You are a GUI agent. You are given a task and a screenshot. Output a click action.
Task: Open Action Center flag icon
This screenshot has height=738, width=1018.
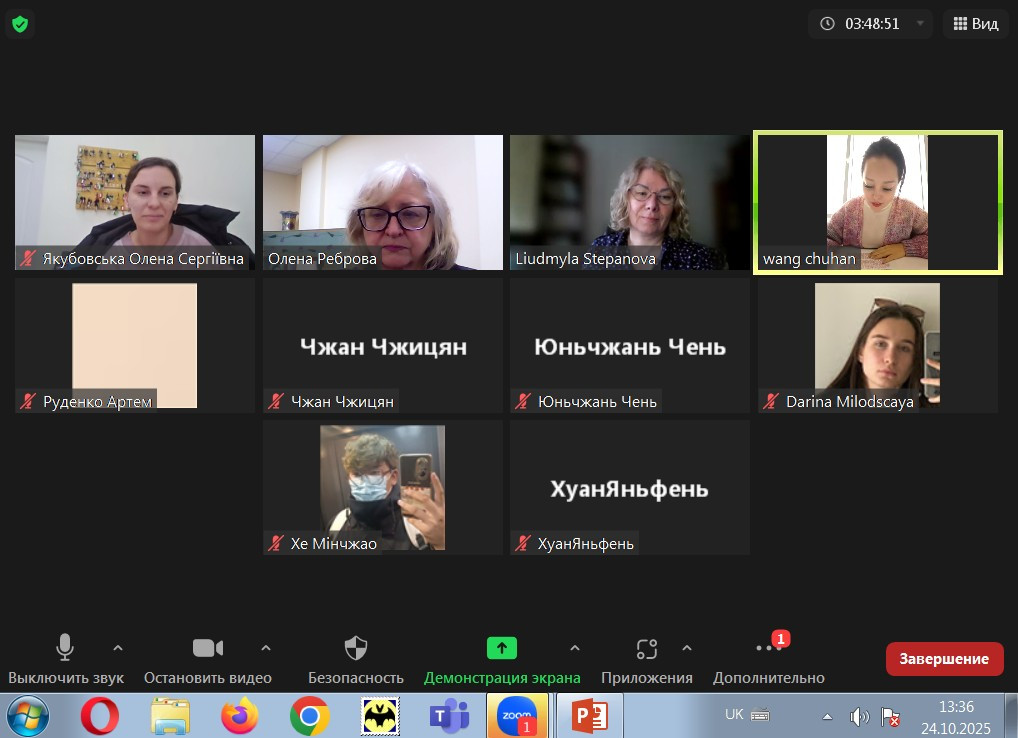[x=890, y=717]
